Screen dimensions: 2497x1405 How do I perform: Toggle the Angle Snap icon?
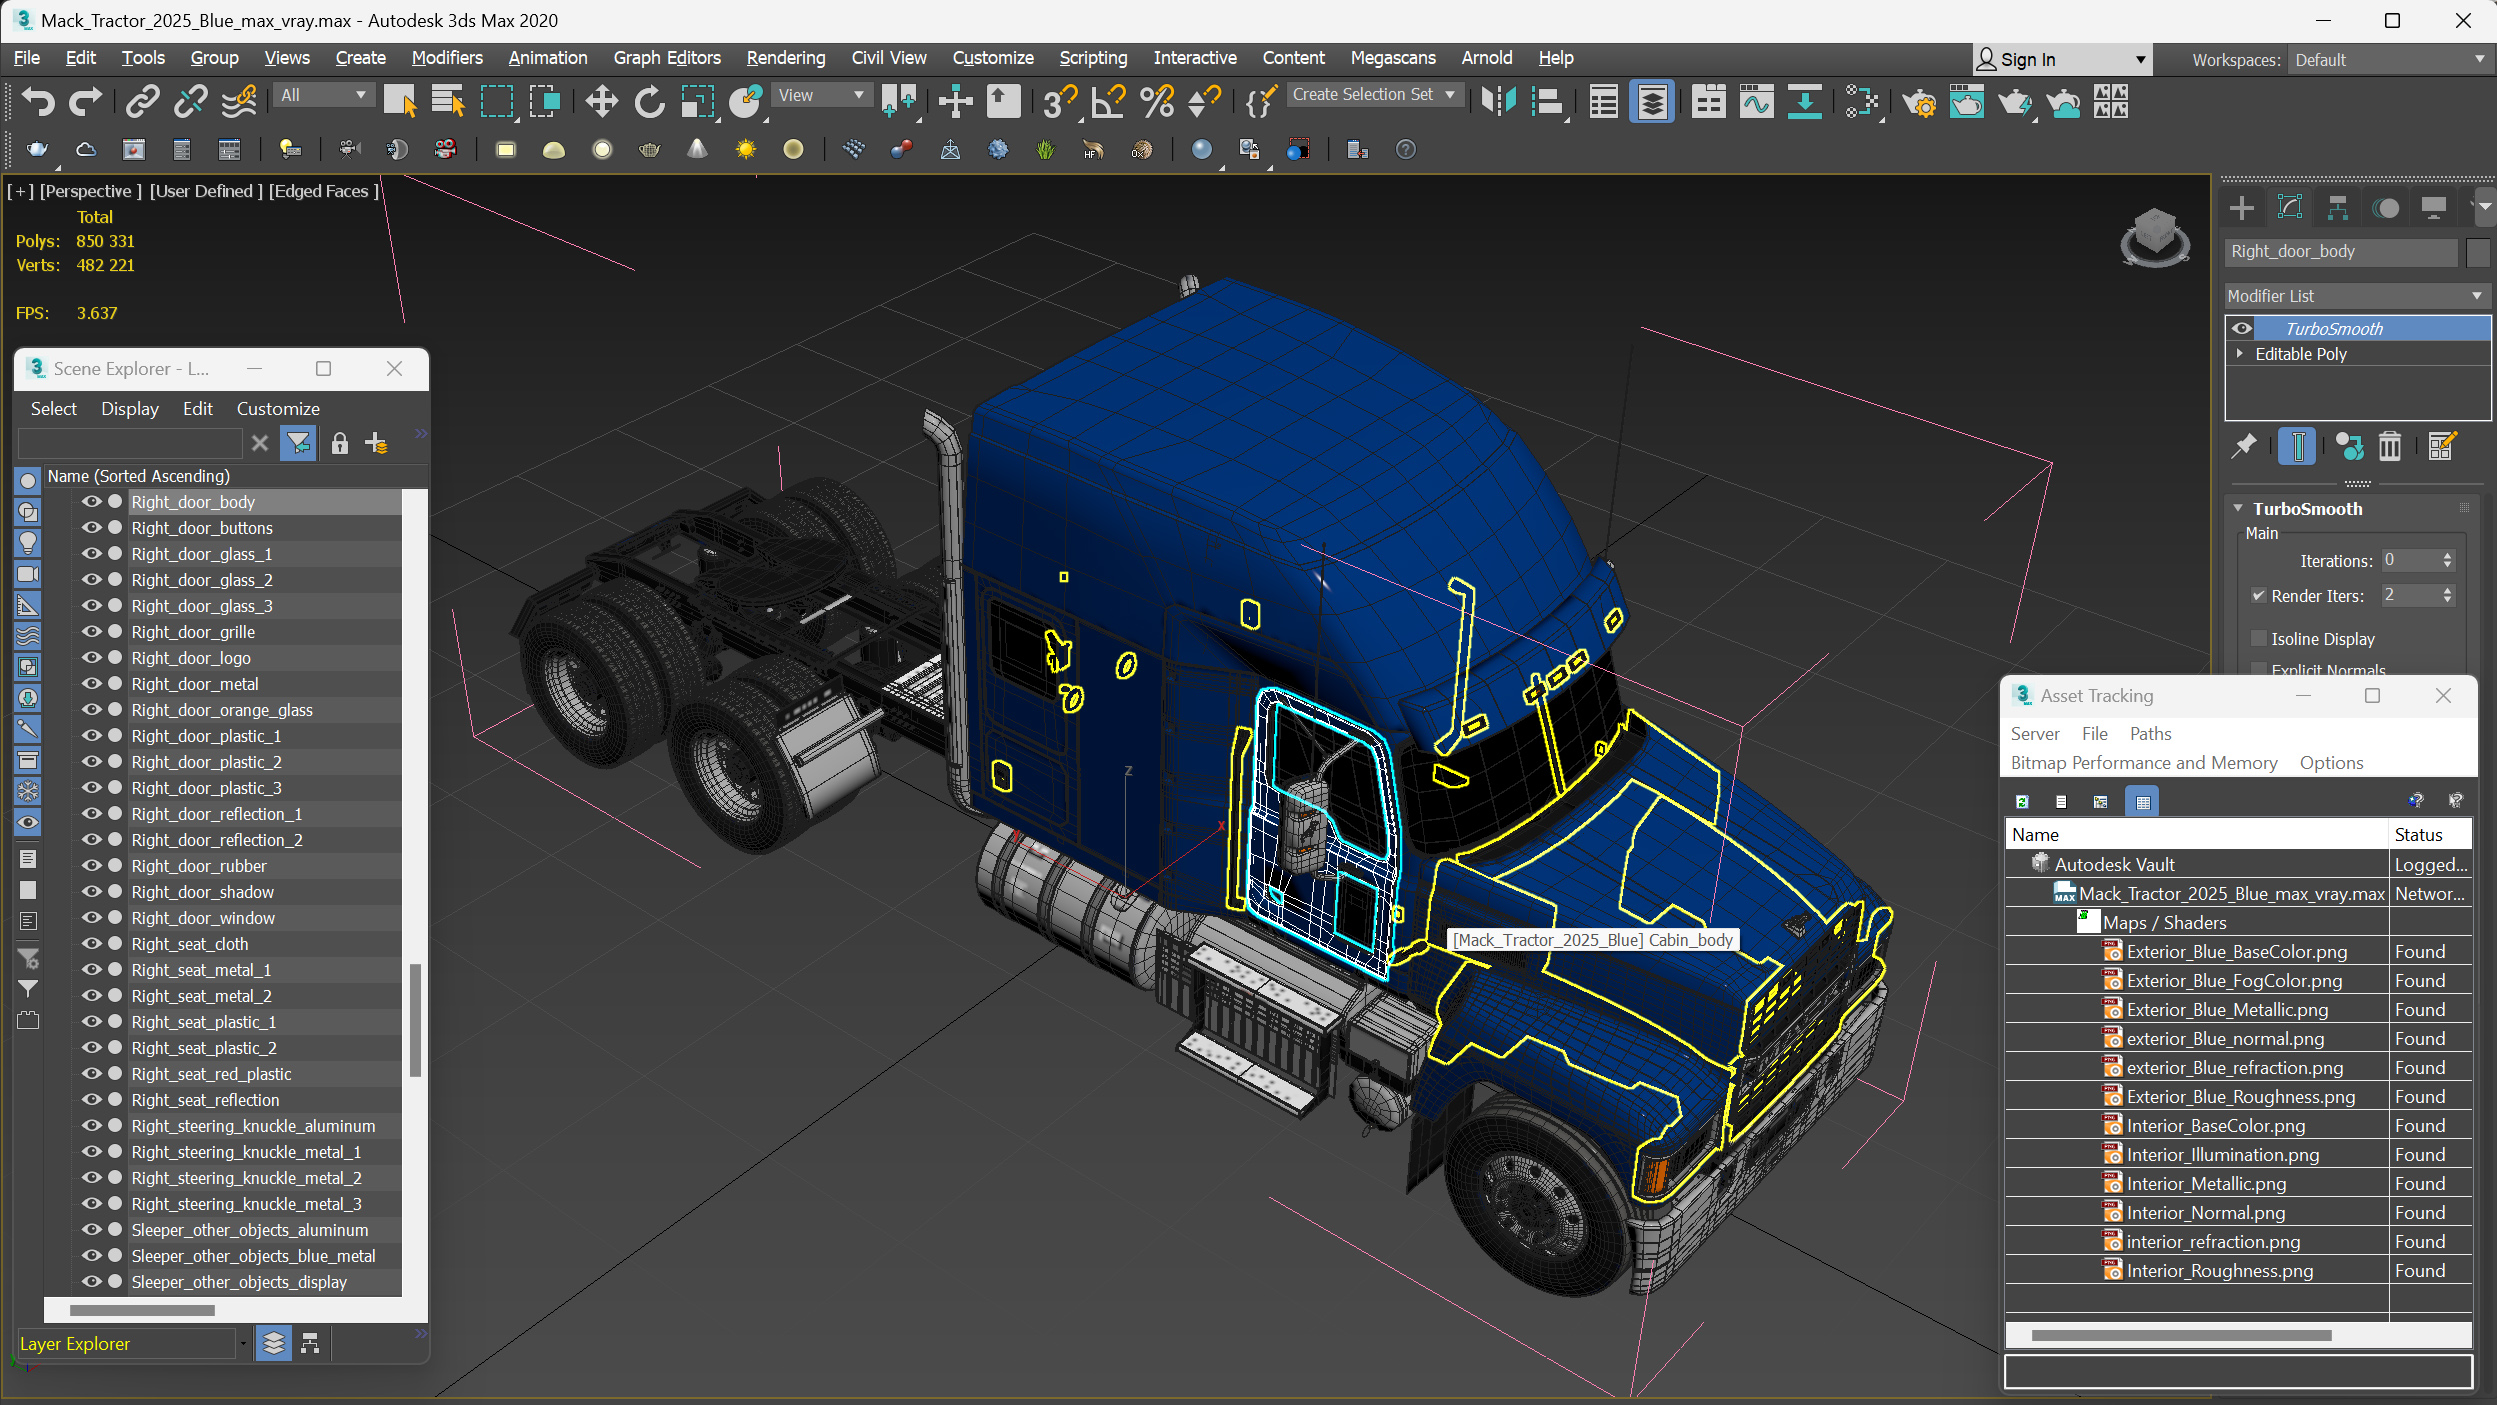point(1108,102)
